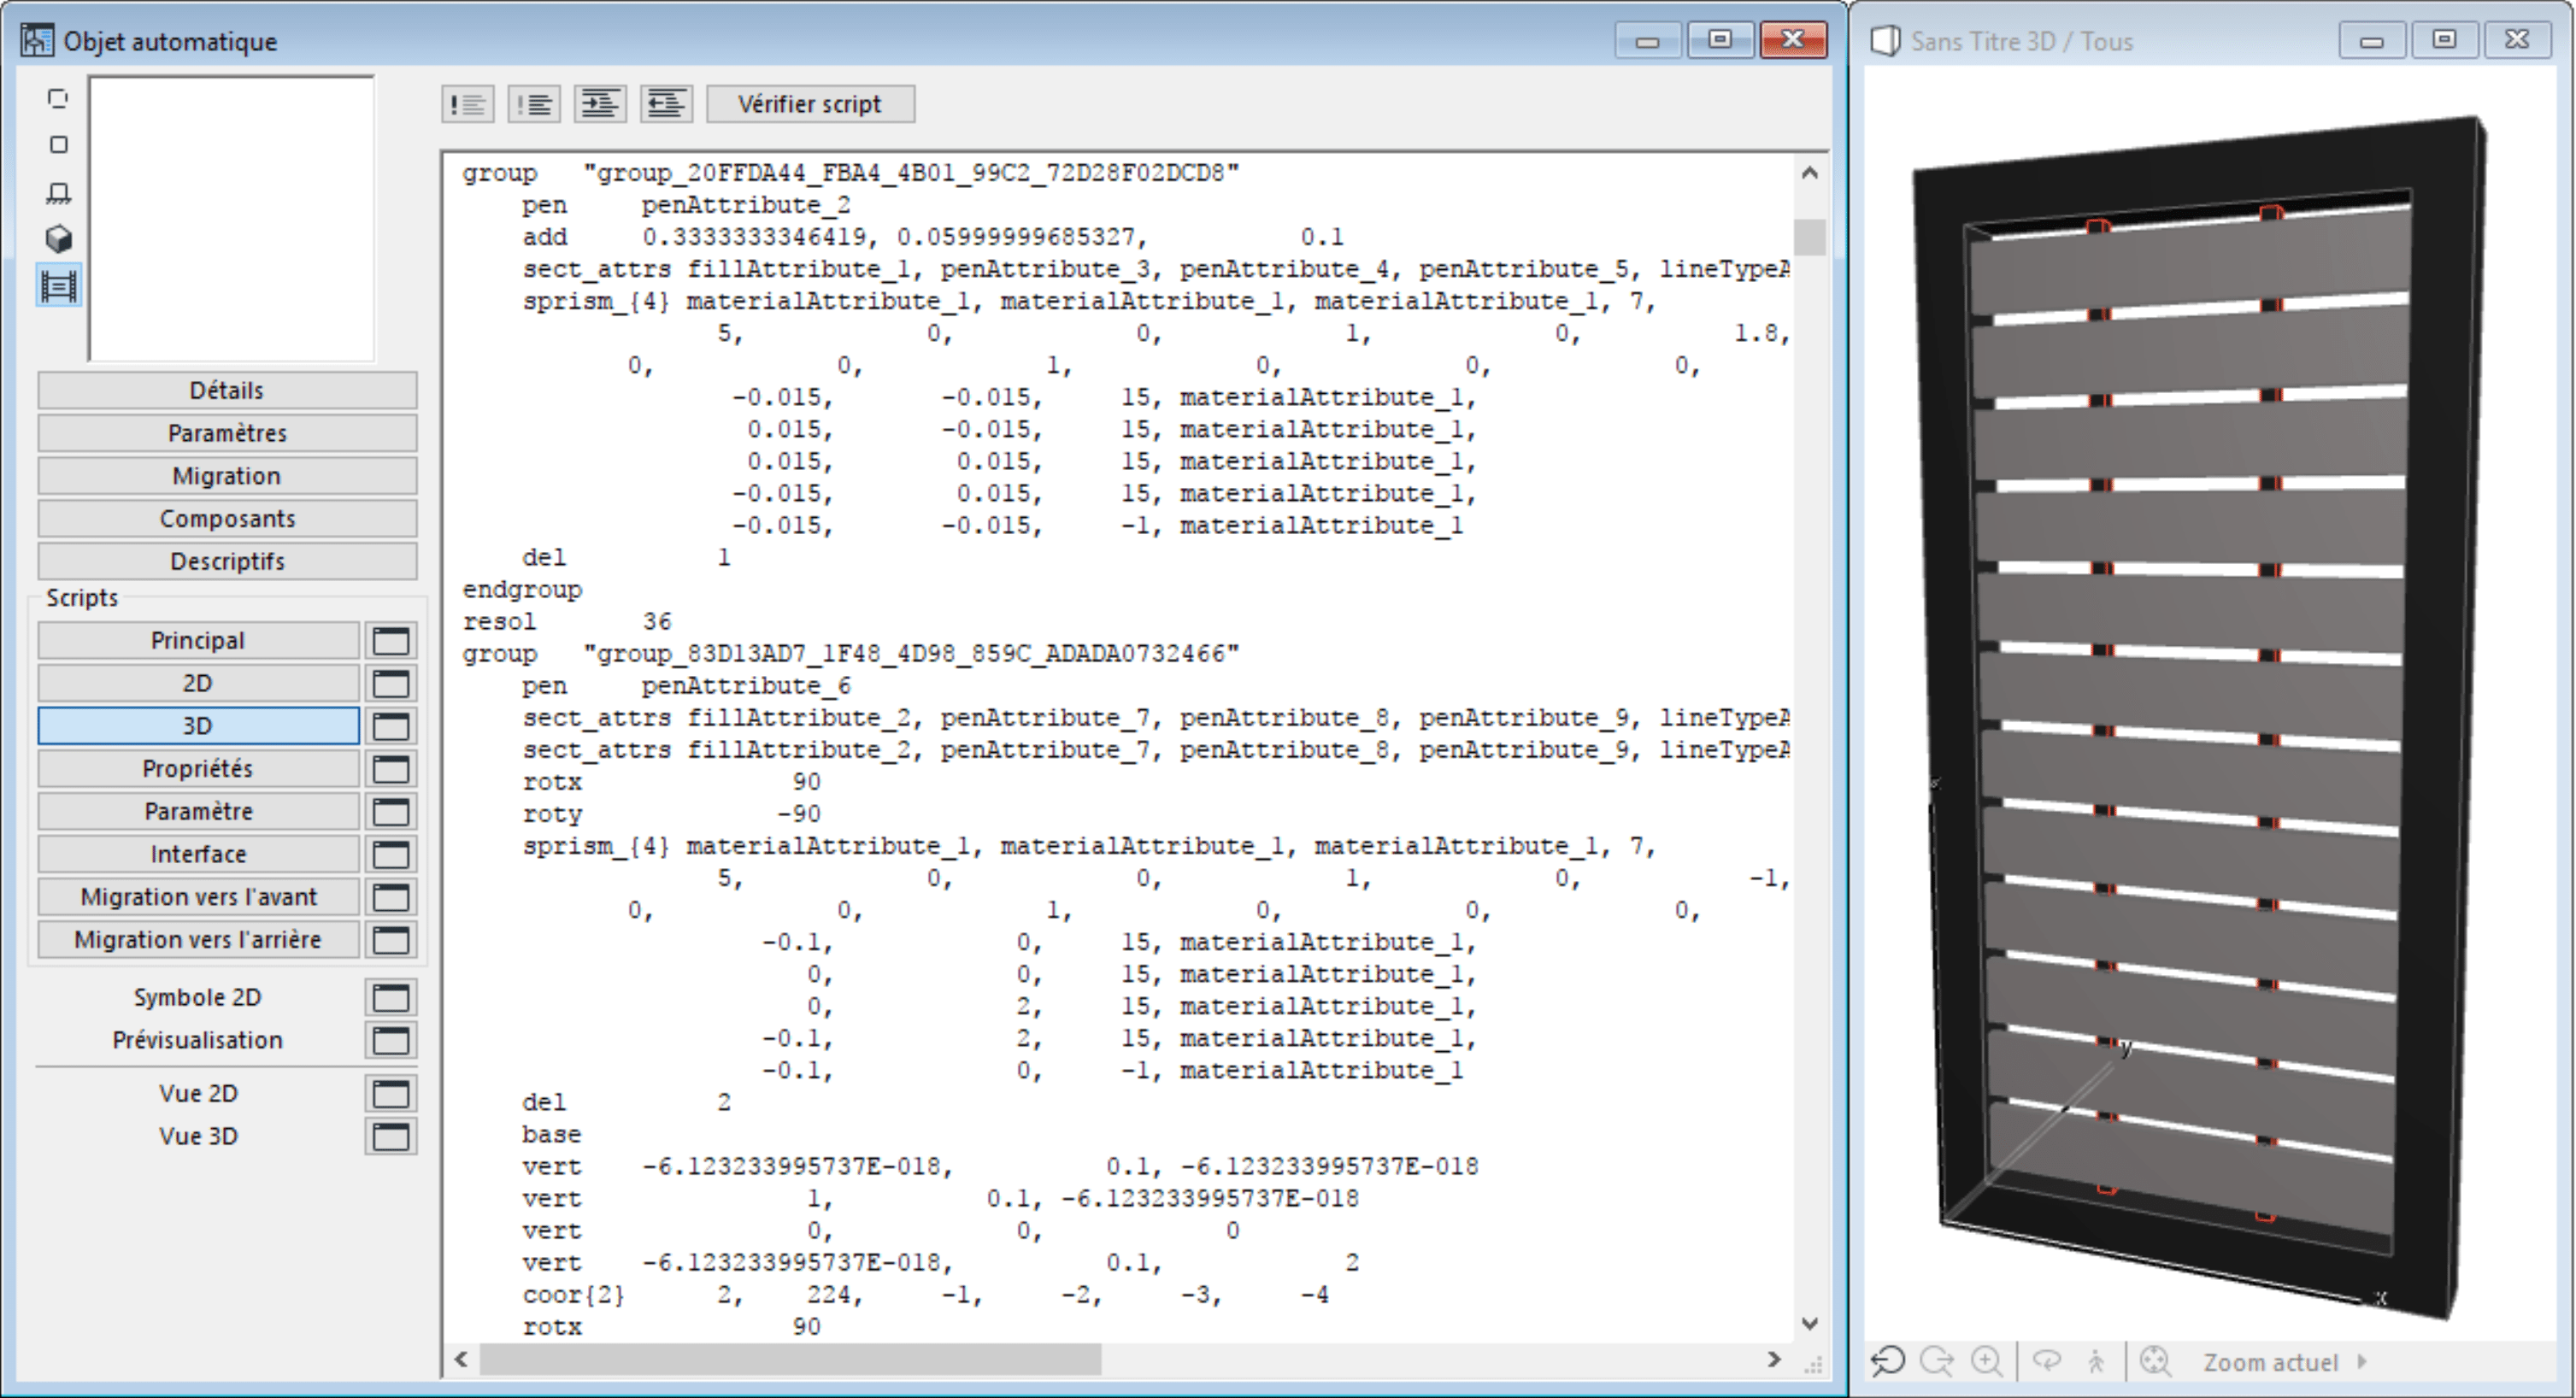Click the horizontal scrollbar left arrow

461,1359
